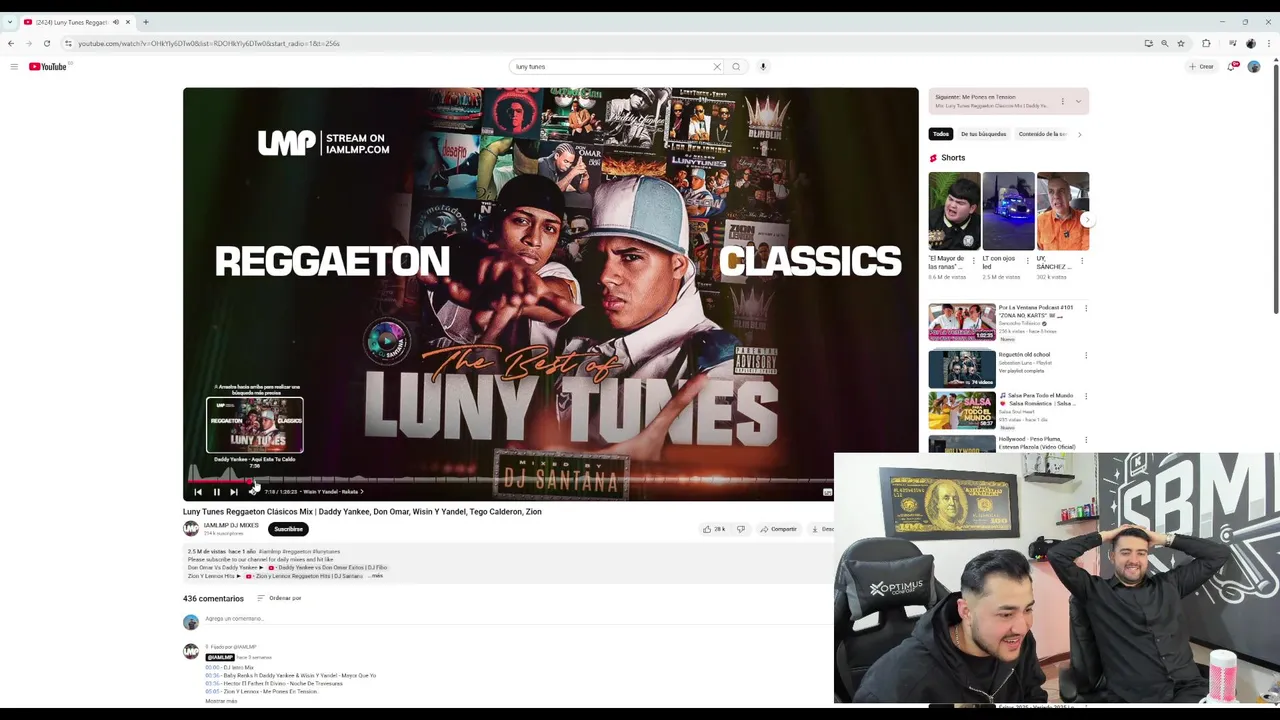Viewport: 1280px width, 720px height.
Task: Open a new browser tab
Action: tap(146, 22)
